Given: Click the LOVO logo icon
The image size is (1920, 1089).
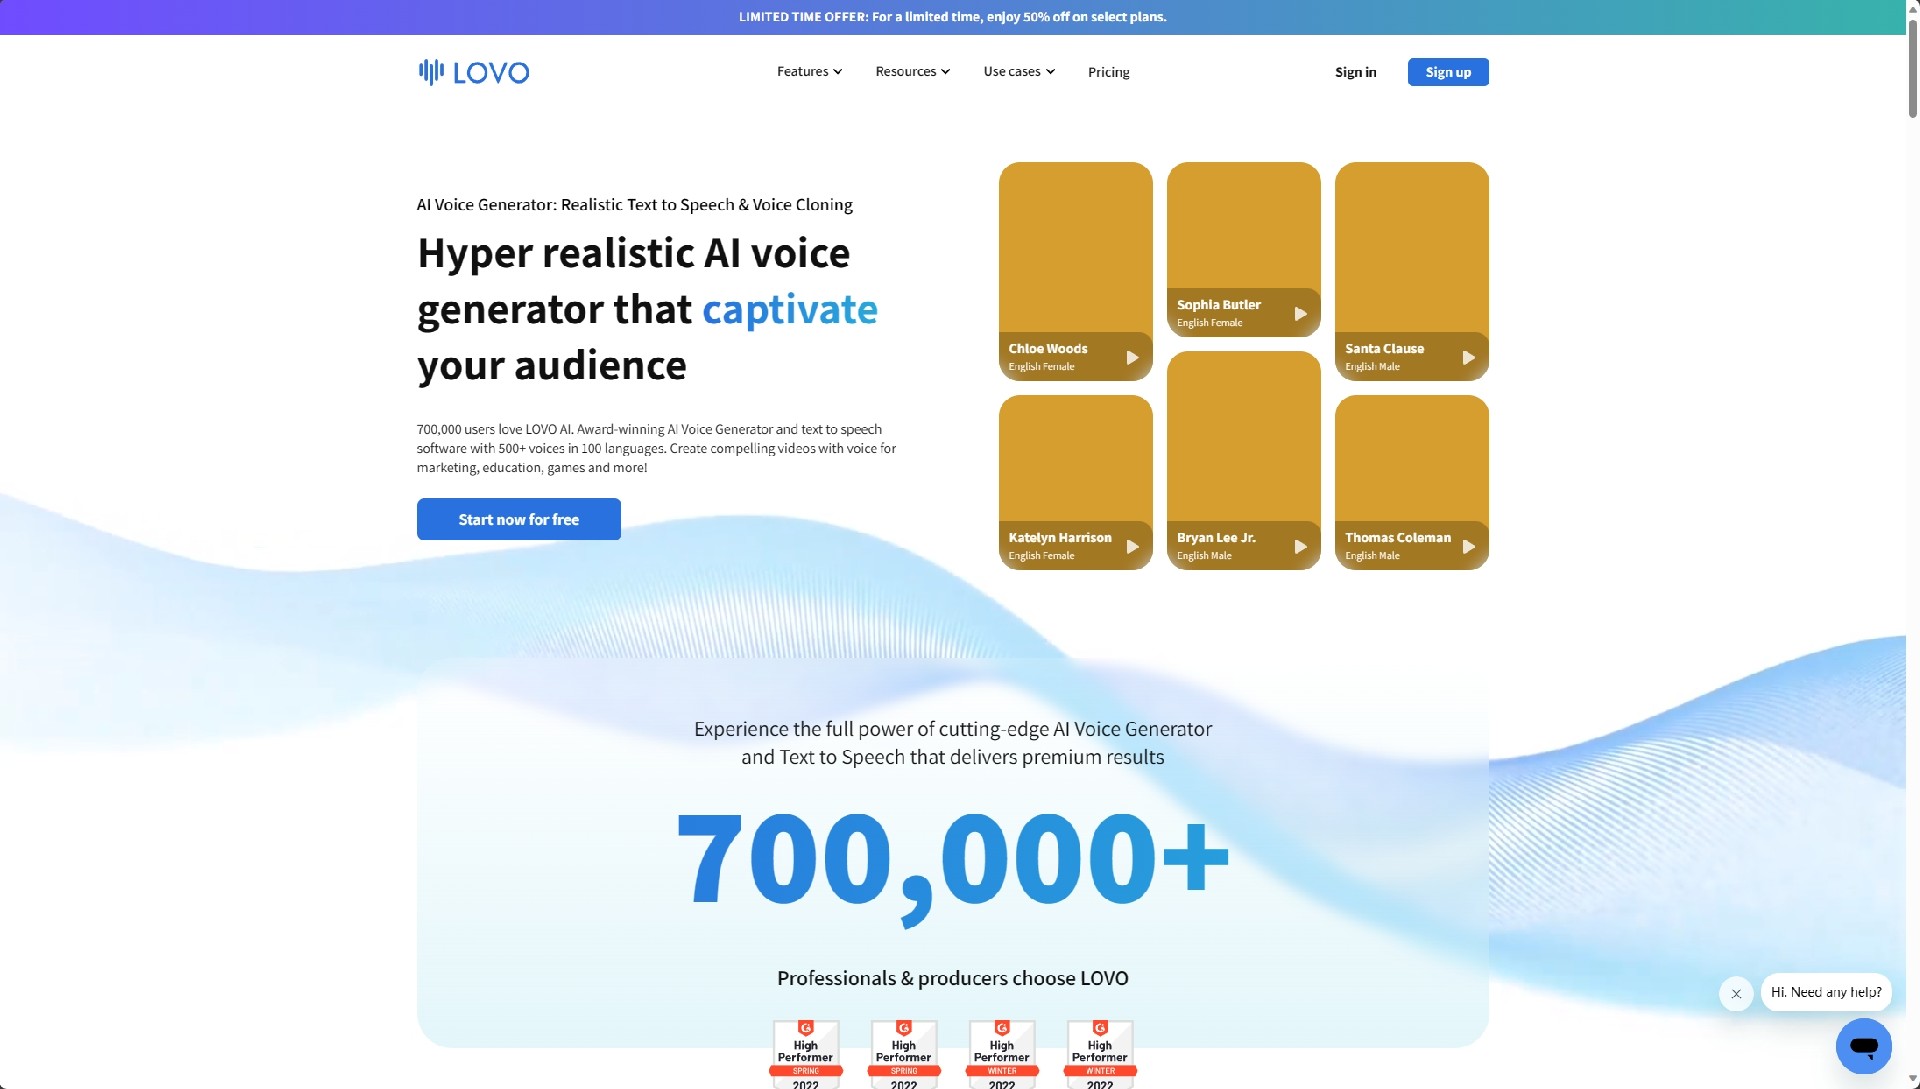Looking at the screenshot, I should coord(431,72).
